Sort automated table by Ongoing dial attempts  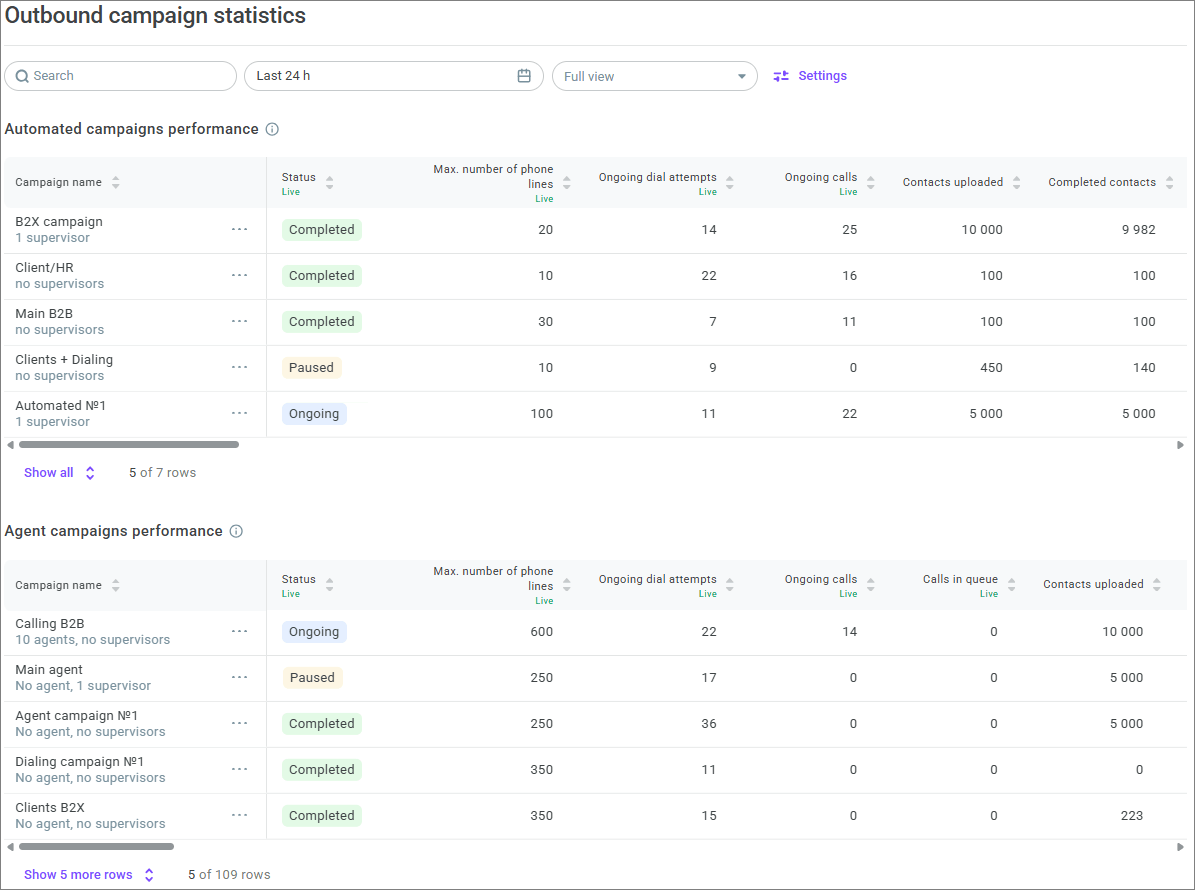[729, 182]
